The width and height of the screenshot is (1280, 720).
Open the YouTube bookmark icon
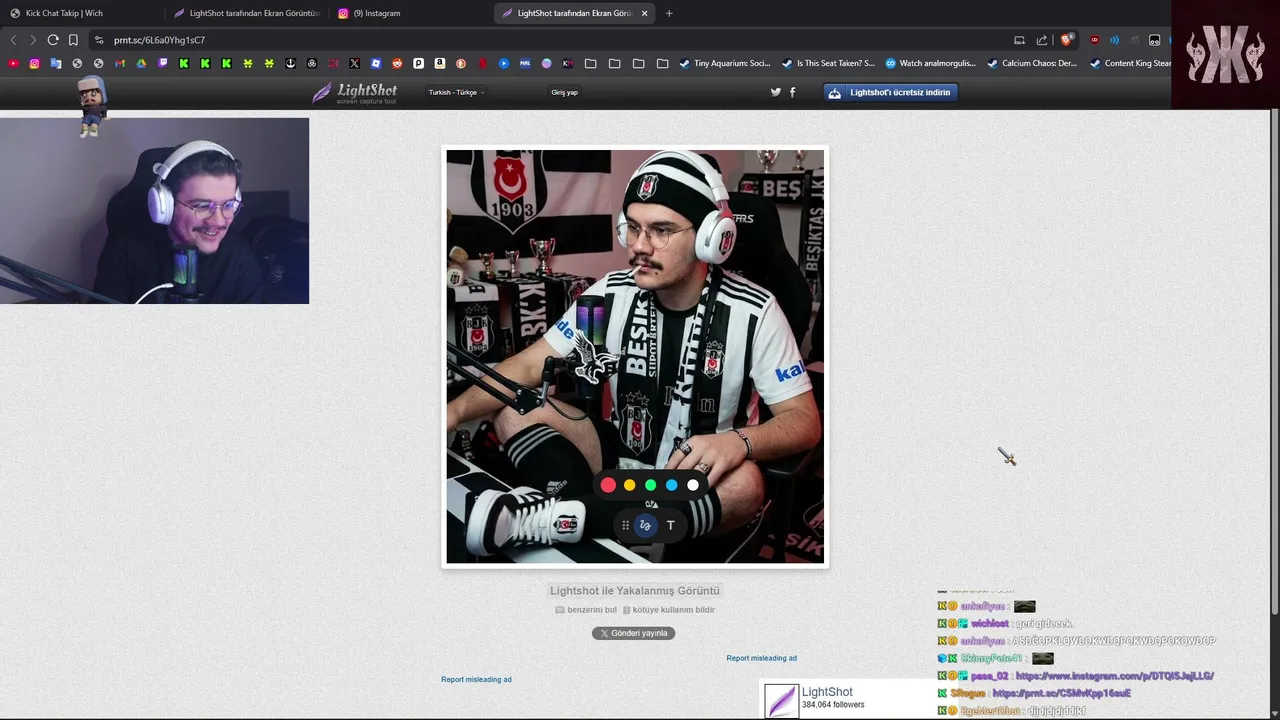(x=13, y=63)
